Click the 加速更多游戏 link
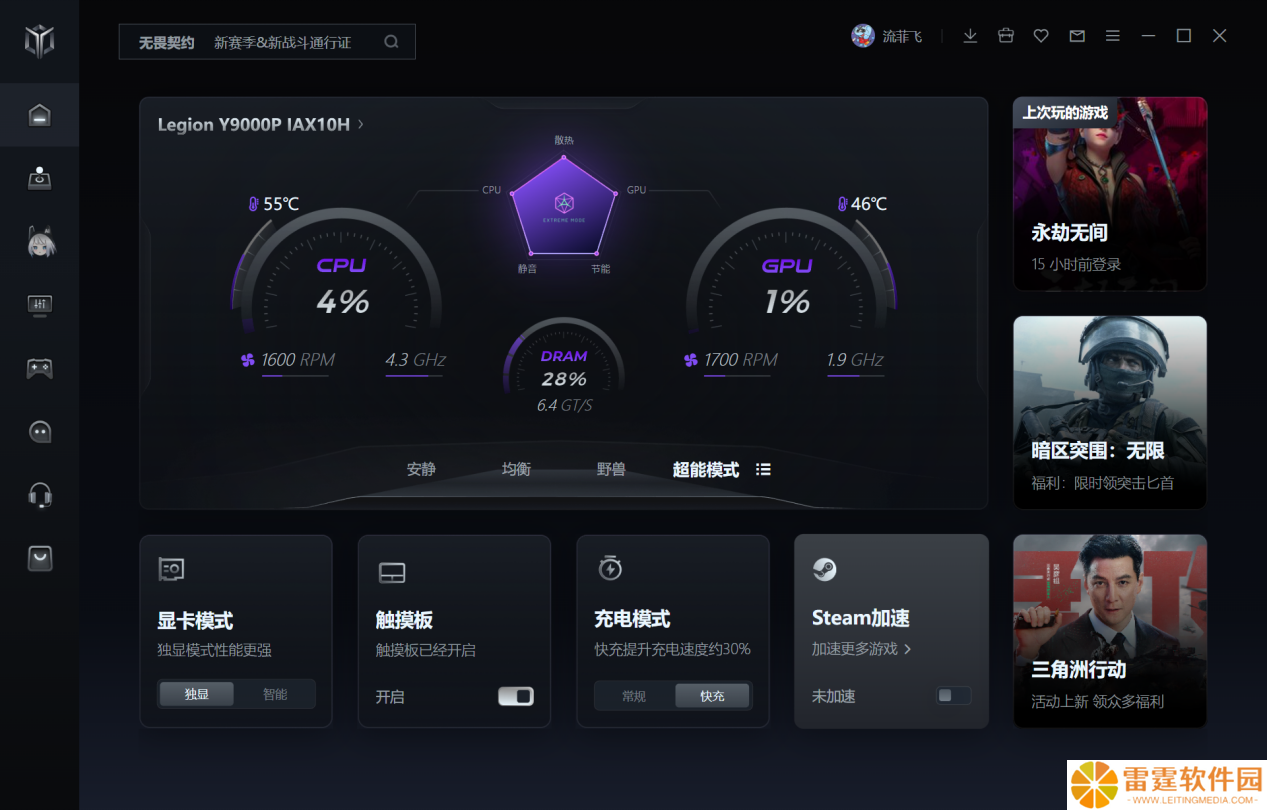Viewport: 1267px width, 810px height. click(x=861, y=649)
